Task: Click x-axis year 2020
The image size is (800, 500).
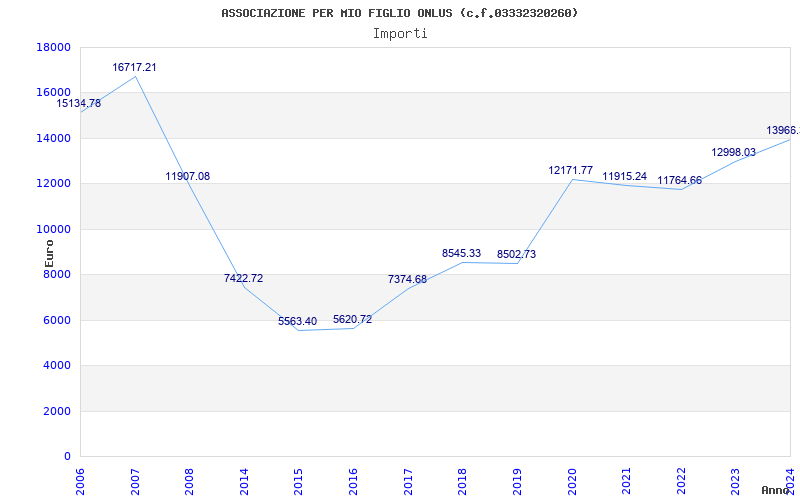Action: point(571,482)
